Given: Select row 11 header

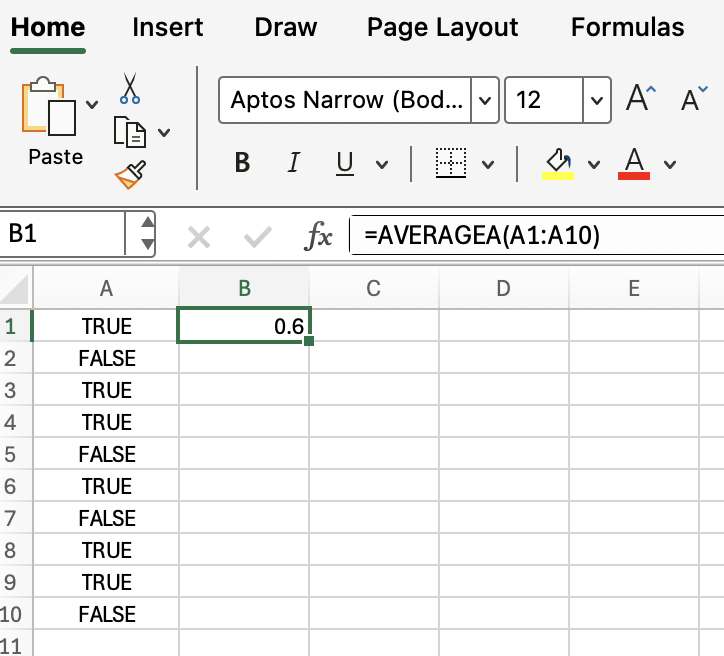Looking at the screenshot, I should tap(16, 644).
